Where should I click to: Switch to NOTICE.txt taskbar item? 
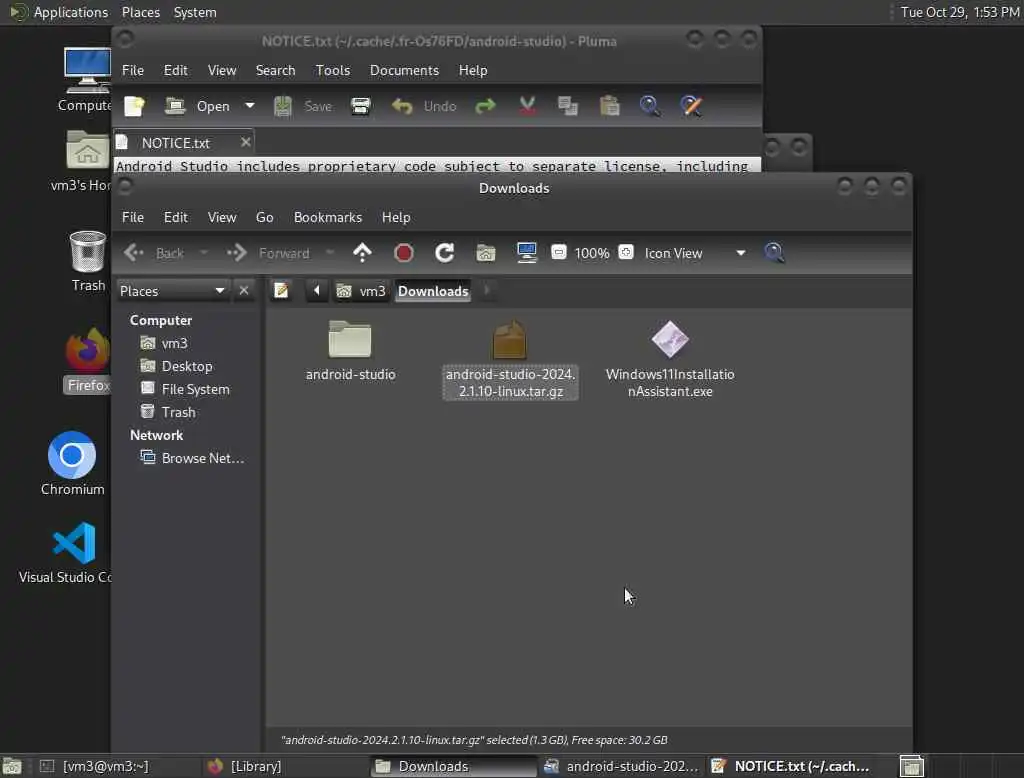tap(791, 766)
